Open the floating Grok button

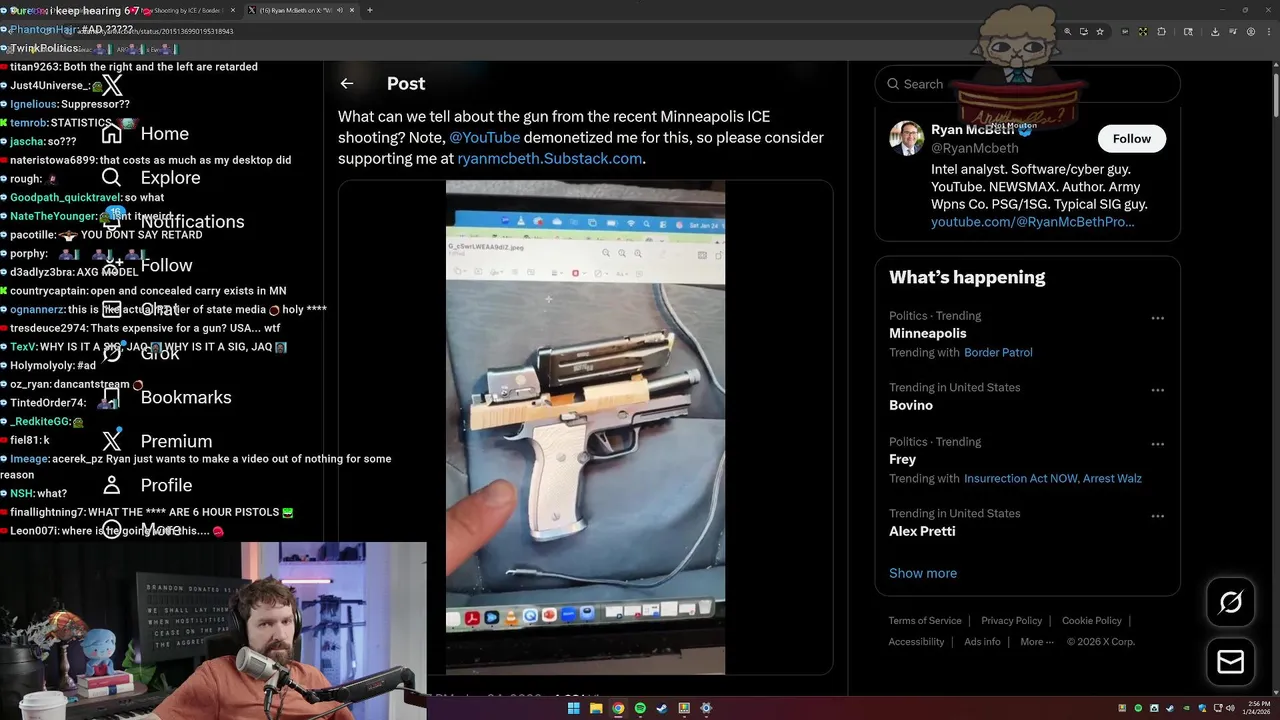pyautogui.click(x=1231, y=602)
